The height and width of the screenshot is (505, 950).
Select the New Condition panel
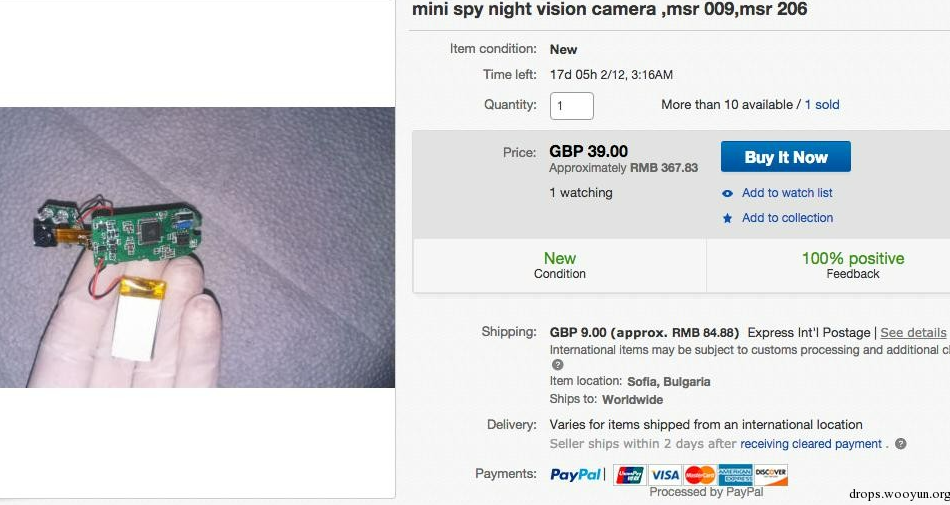(x=560, y=265)
